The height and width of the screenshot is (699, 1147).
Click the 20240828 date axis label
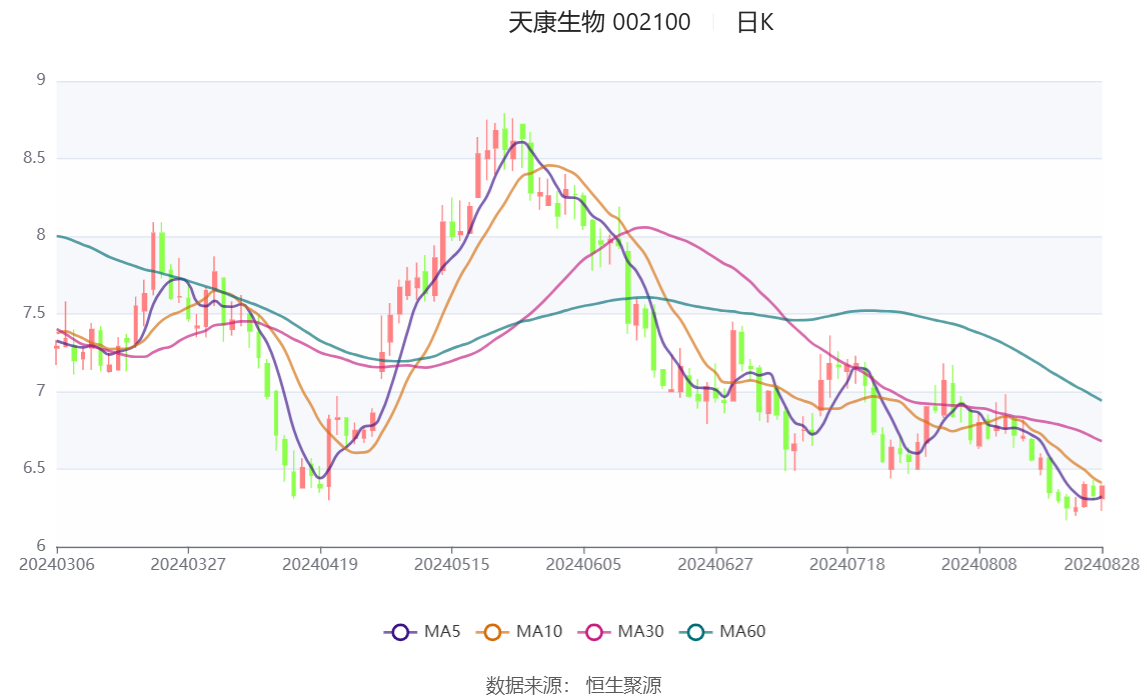(x=1102, y=564)
